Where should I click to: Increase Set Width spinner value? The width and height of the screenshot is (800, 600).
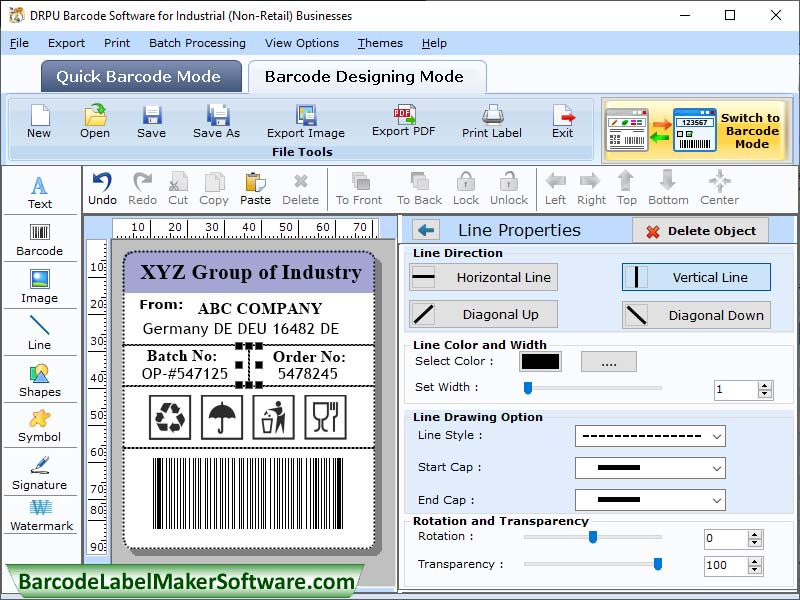point(764,386)
